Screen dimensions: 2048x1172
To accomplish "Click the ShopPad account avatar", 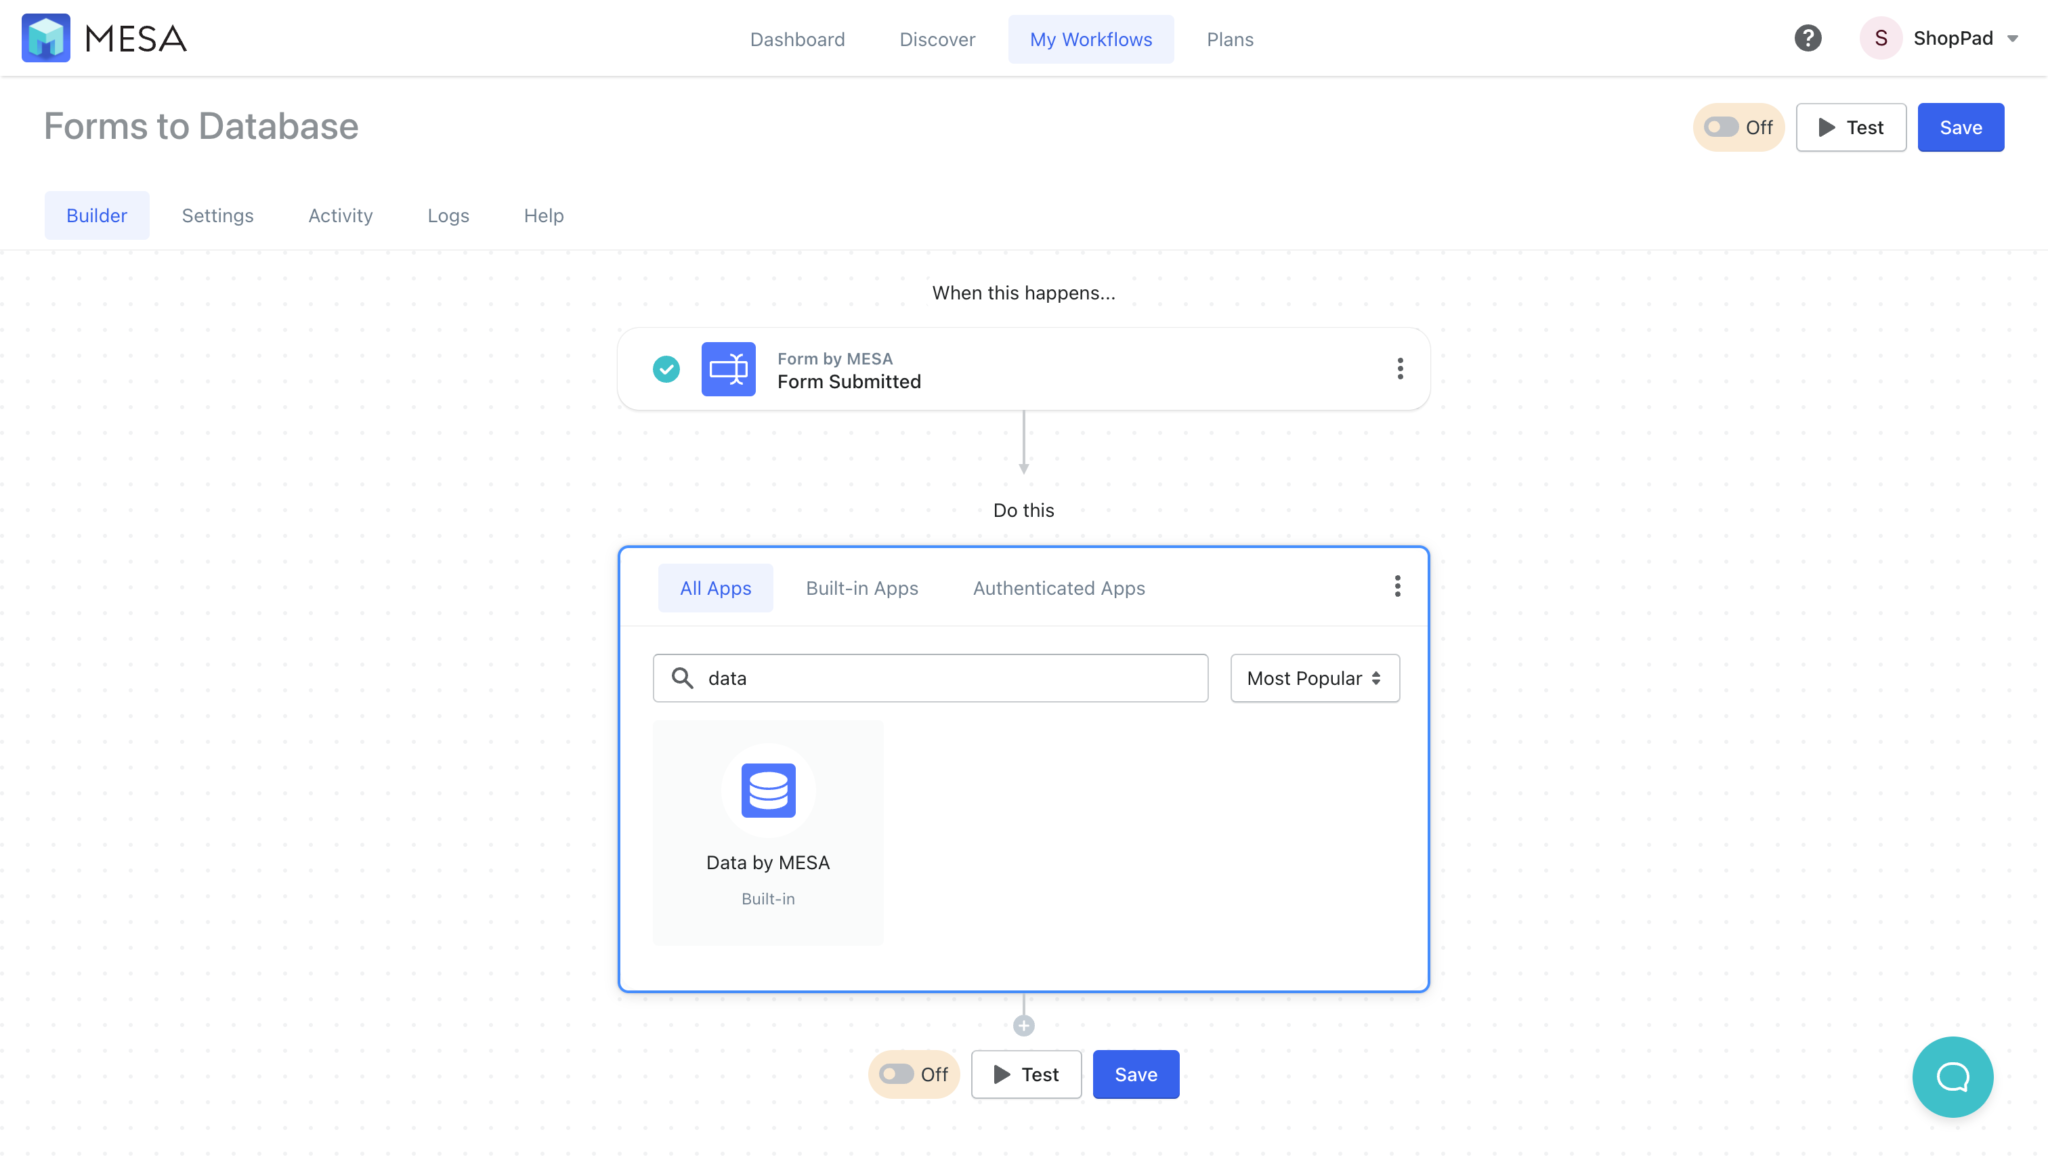I will point(1881,37).
